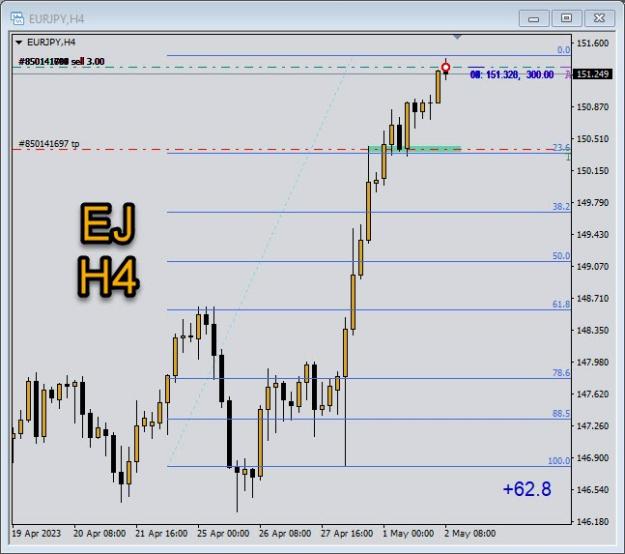
Task: Click the 146.180 price scale value
Action: pos(593,521)
